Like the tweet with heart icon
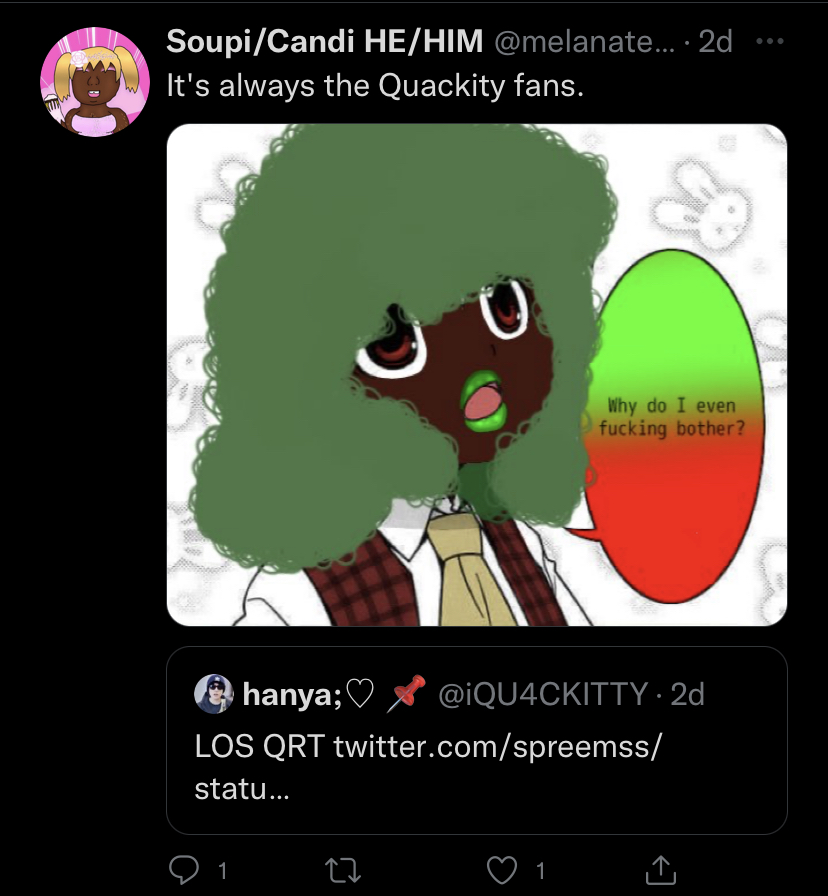The height and width of the screenshot is (896, 828). pos(502,870)
